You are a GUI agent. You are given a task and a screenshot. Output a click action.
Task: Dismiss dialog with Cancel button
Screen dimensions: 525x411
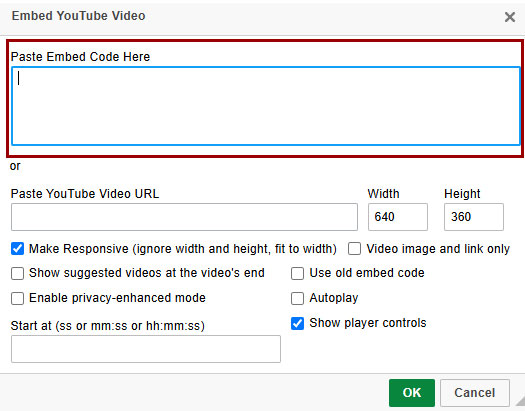(475, 393)
